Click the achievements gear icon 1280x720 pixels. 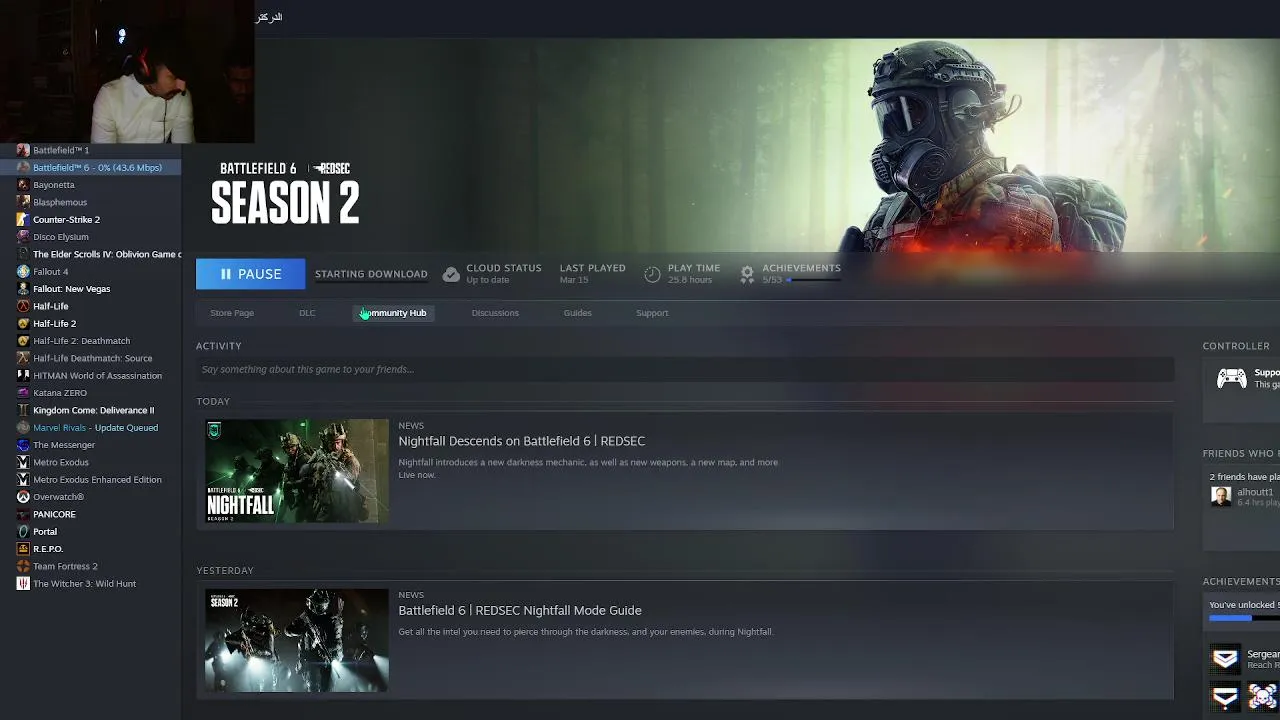(x=747, y=274)
